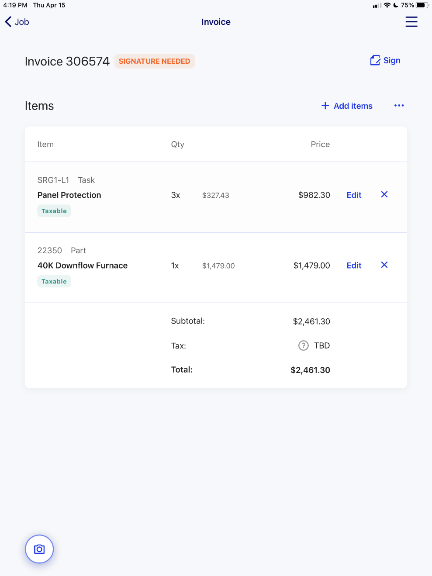Click the Taxable tag under Panel Protection
Screen dimensions: 432x576
[x=54, y=211]
